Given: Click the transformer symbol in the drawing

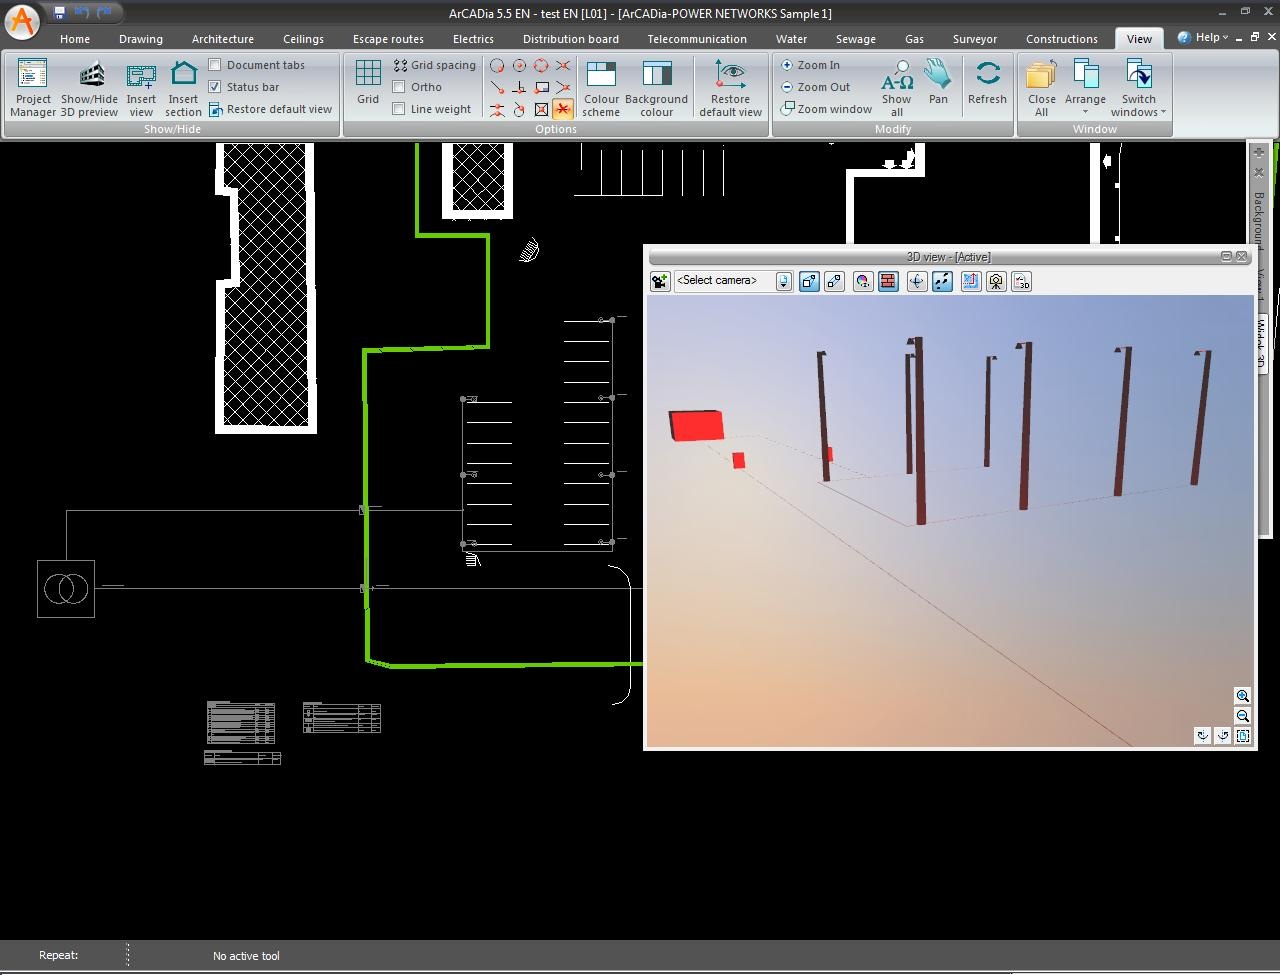Looking at the screenshot, I should (x=66, y=589).
